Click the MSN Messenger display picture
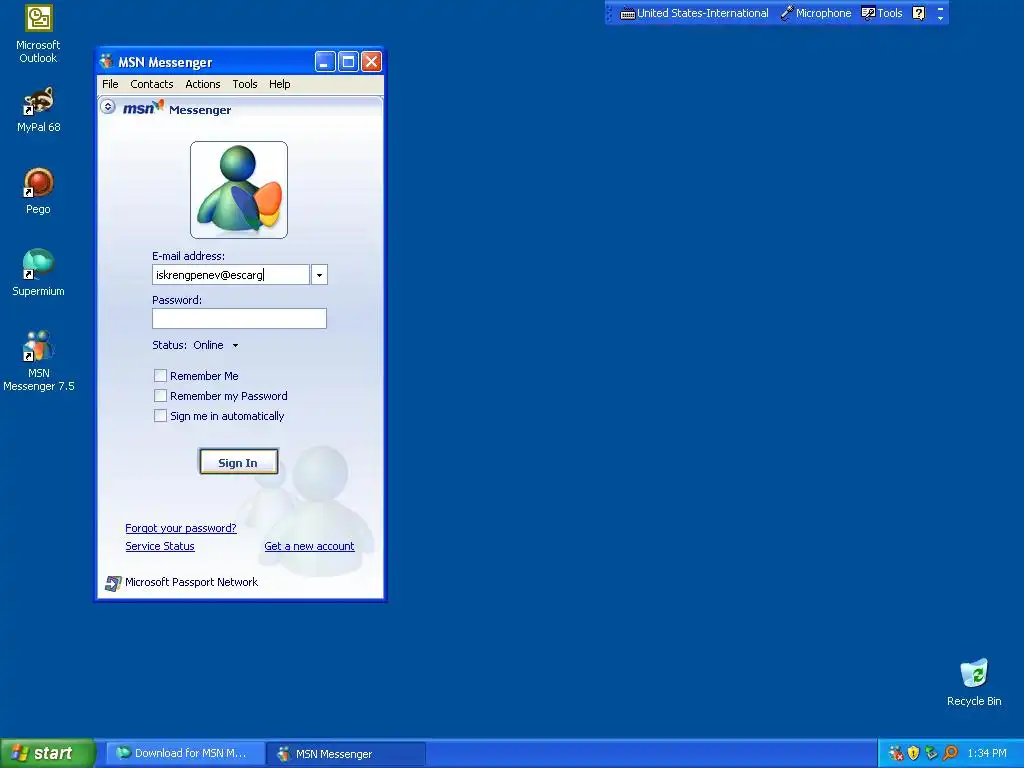 coord(239,190)
